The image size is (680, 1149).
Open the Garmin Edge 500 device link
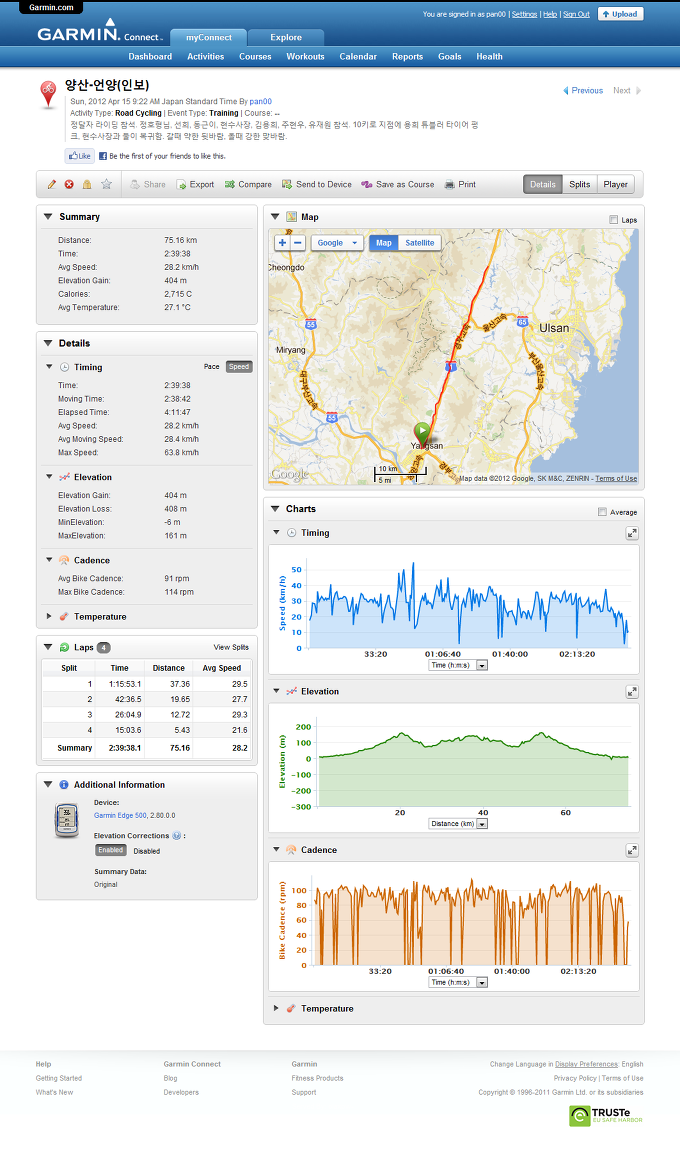coord(120,816)
